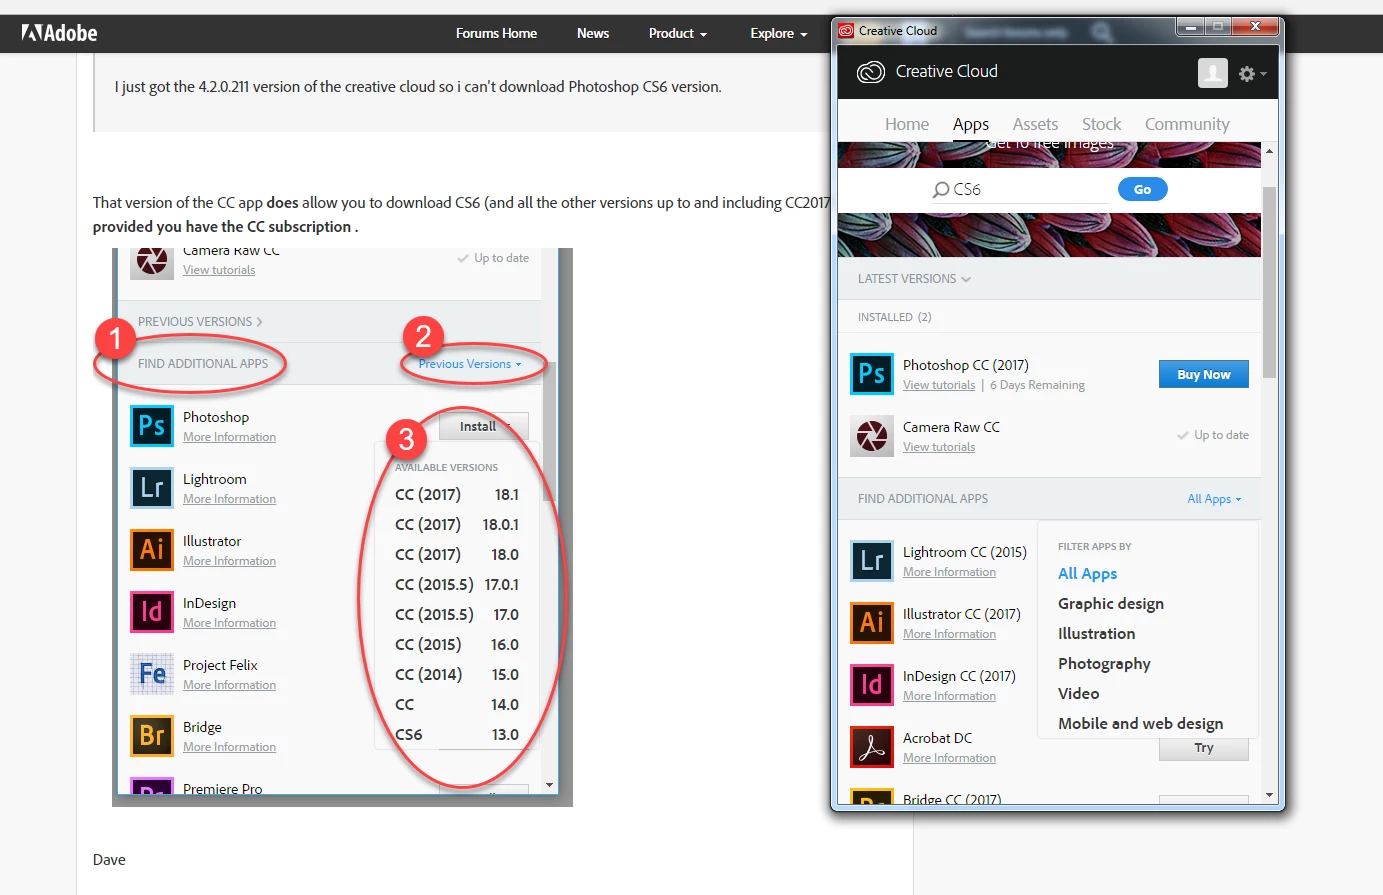The width and height of the screenshot is (1383, 895).
Task: Click the InDesign CC (2017) icon
Action: click(871, 685)
